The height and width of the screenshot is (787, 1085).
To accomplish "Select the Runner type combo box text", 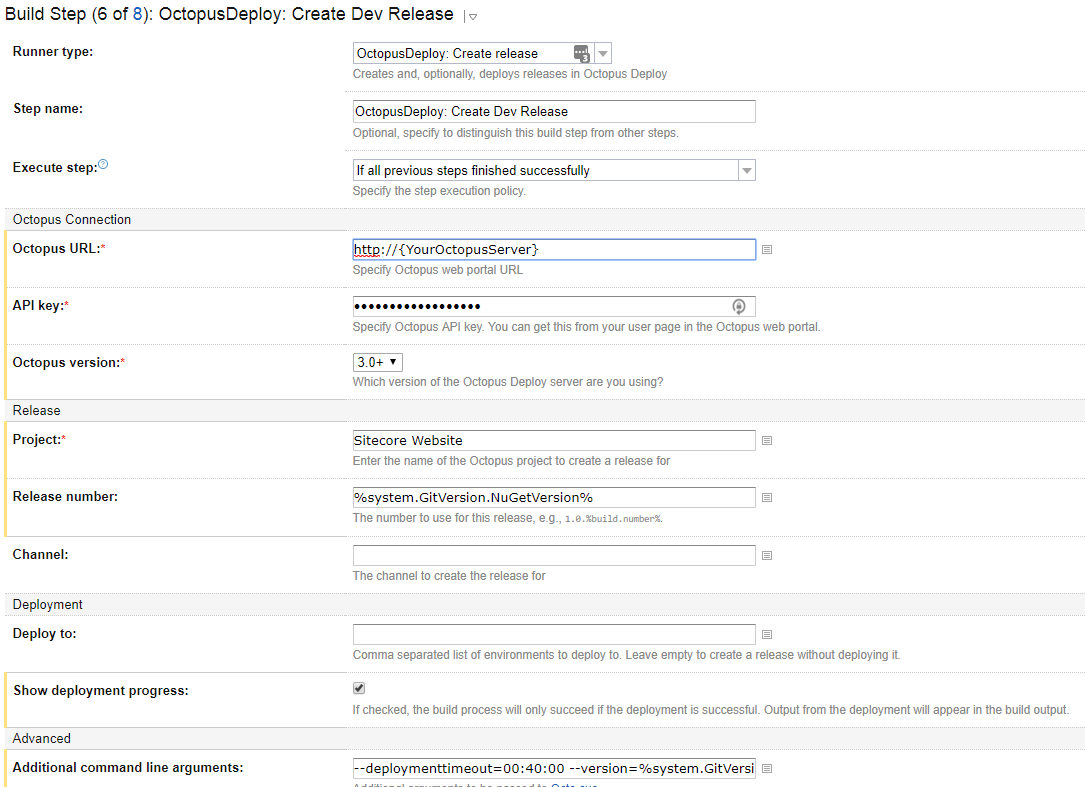I will (447, 53).
